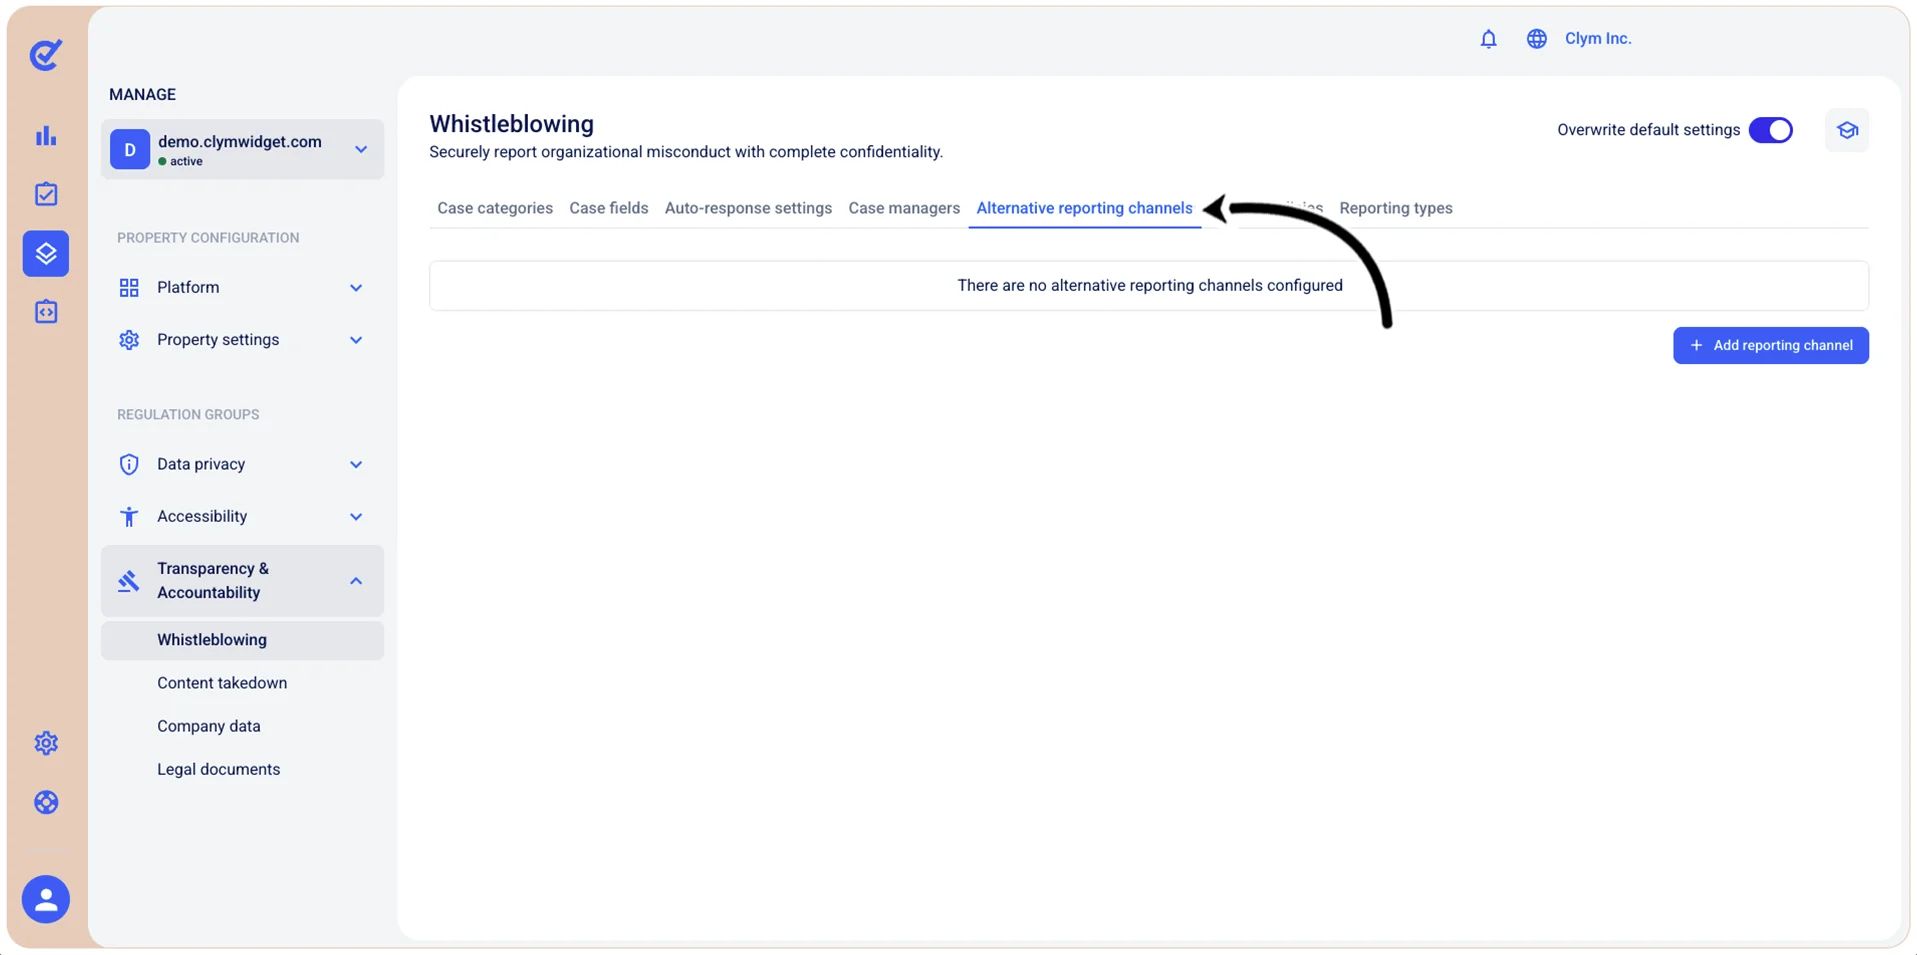
Task: Click the Platform grid icon
Action: pos(129,288)
